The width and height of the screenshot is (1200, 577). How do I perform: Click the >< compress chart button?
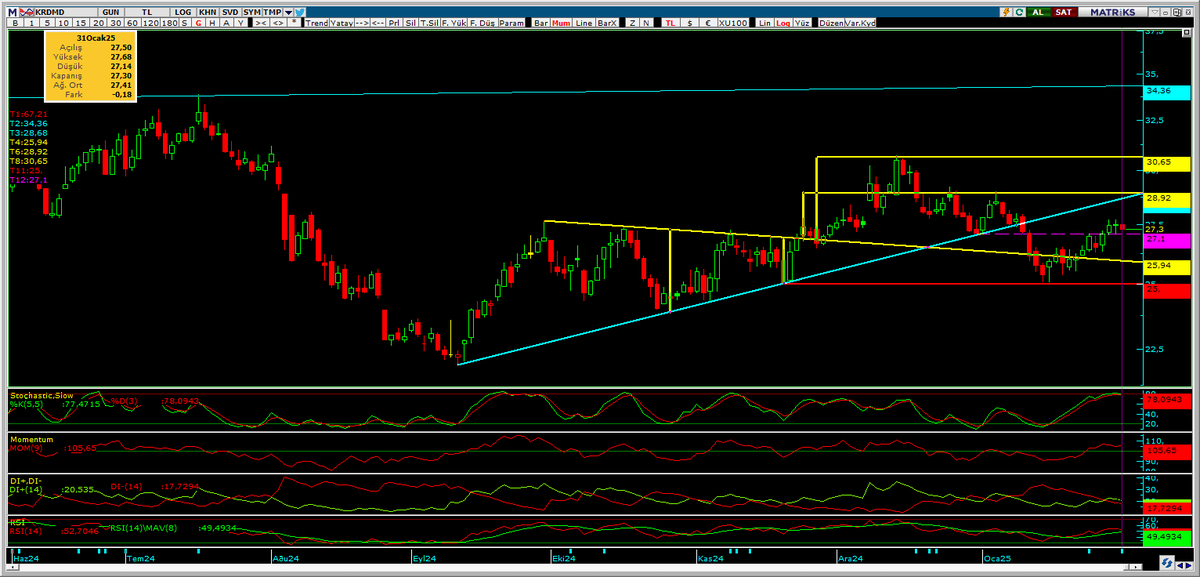pyautogui.click(x=261, y=22)
